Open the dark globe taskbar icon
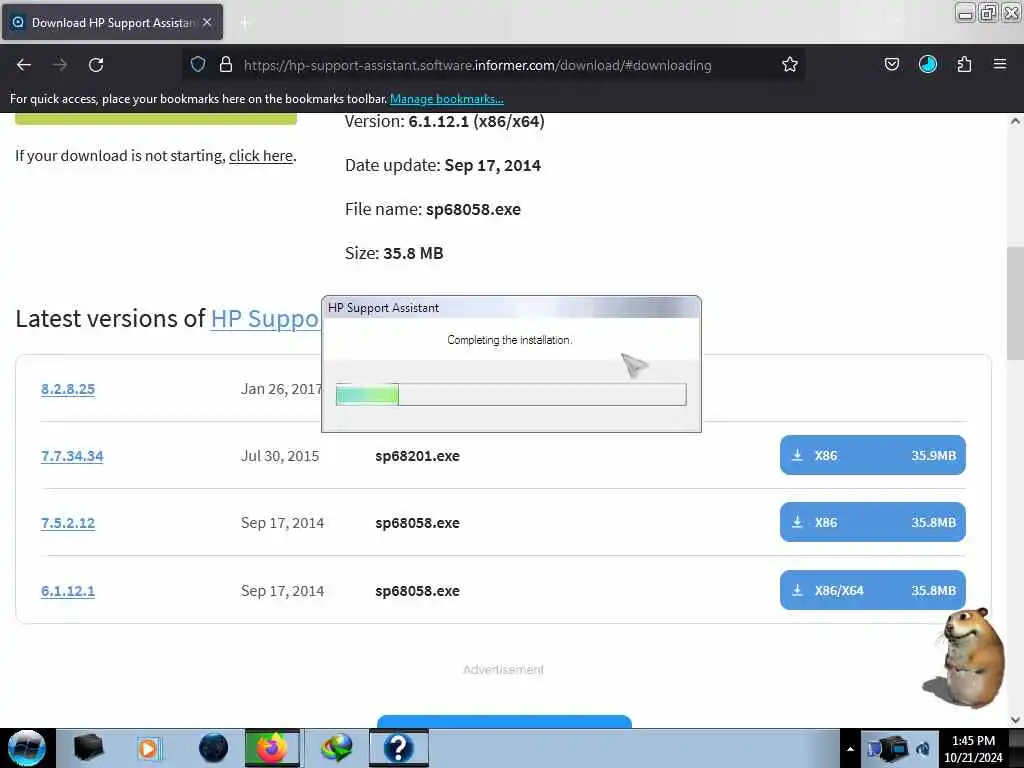1024x768 pixels. point(214,748)
